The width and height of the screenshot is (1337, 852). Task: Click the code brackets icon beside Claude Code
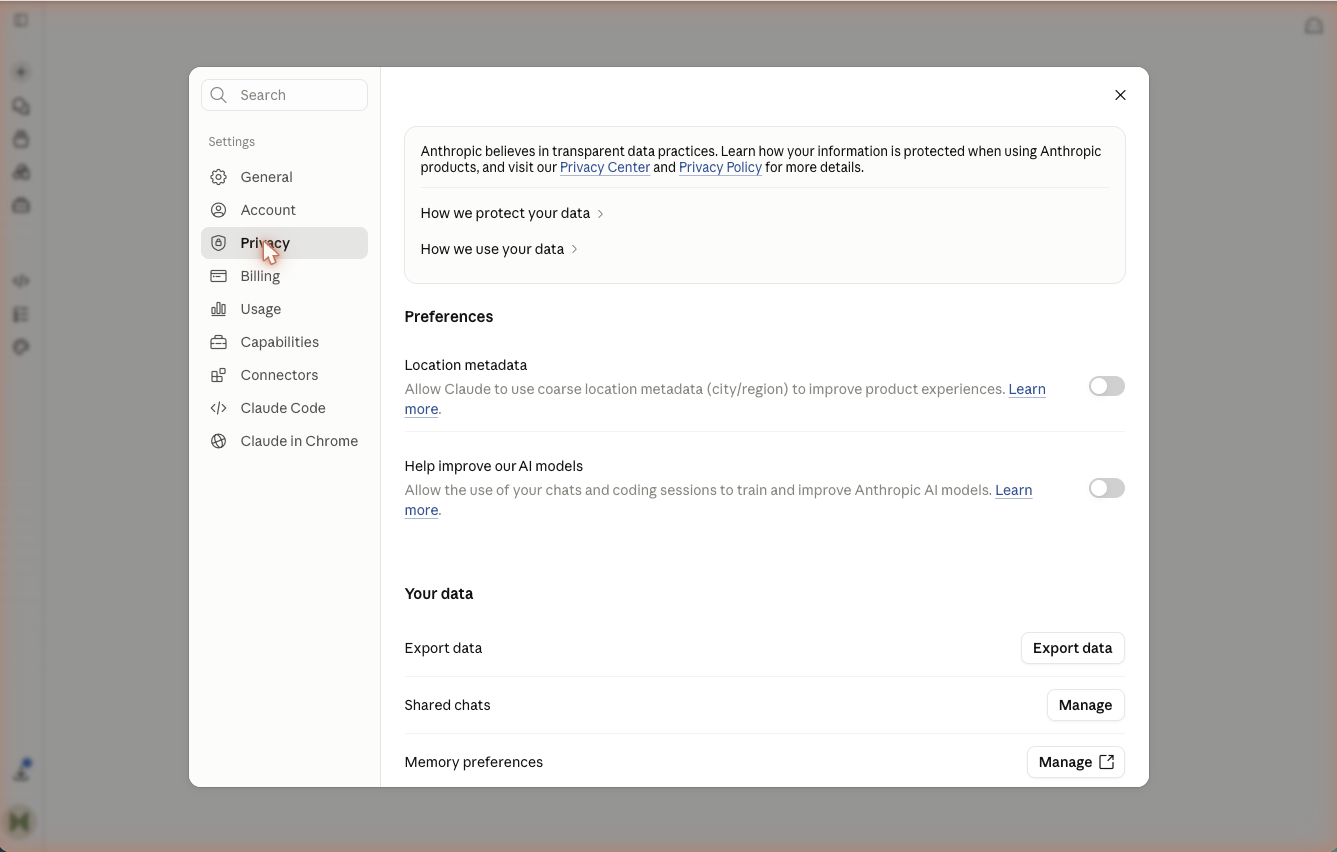coord(218,408)
